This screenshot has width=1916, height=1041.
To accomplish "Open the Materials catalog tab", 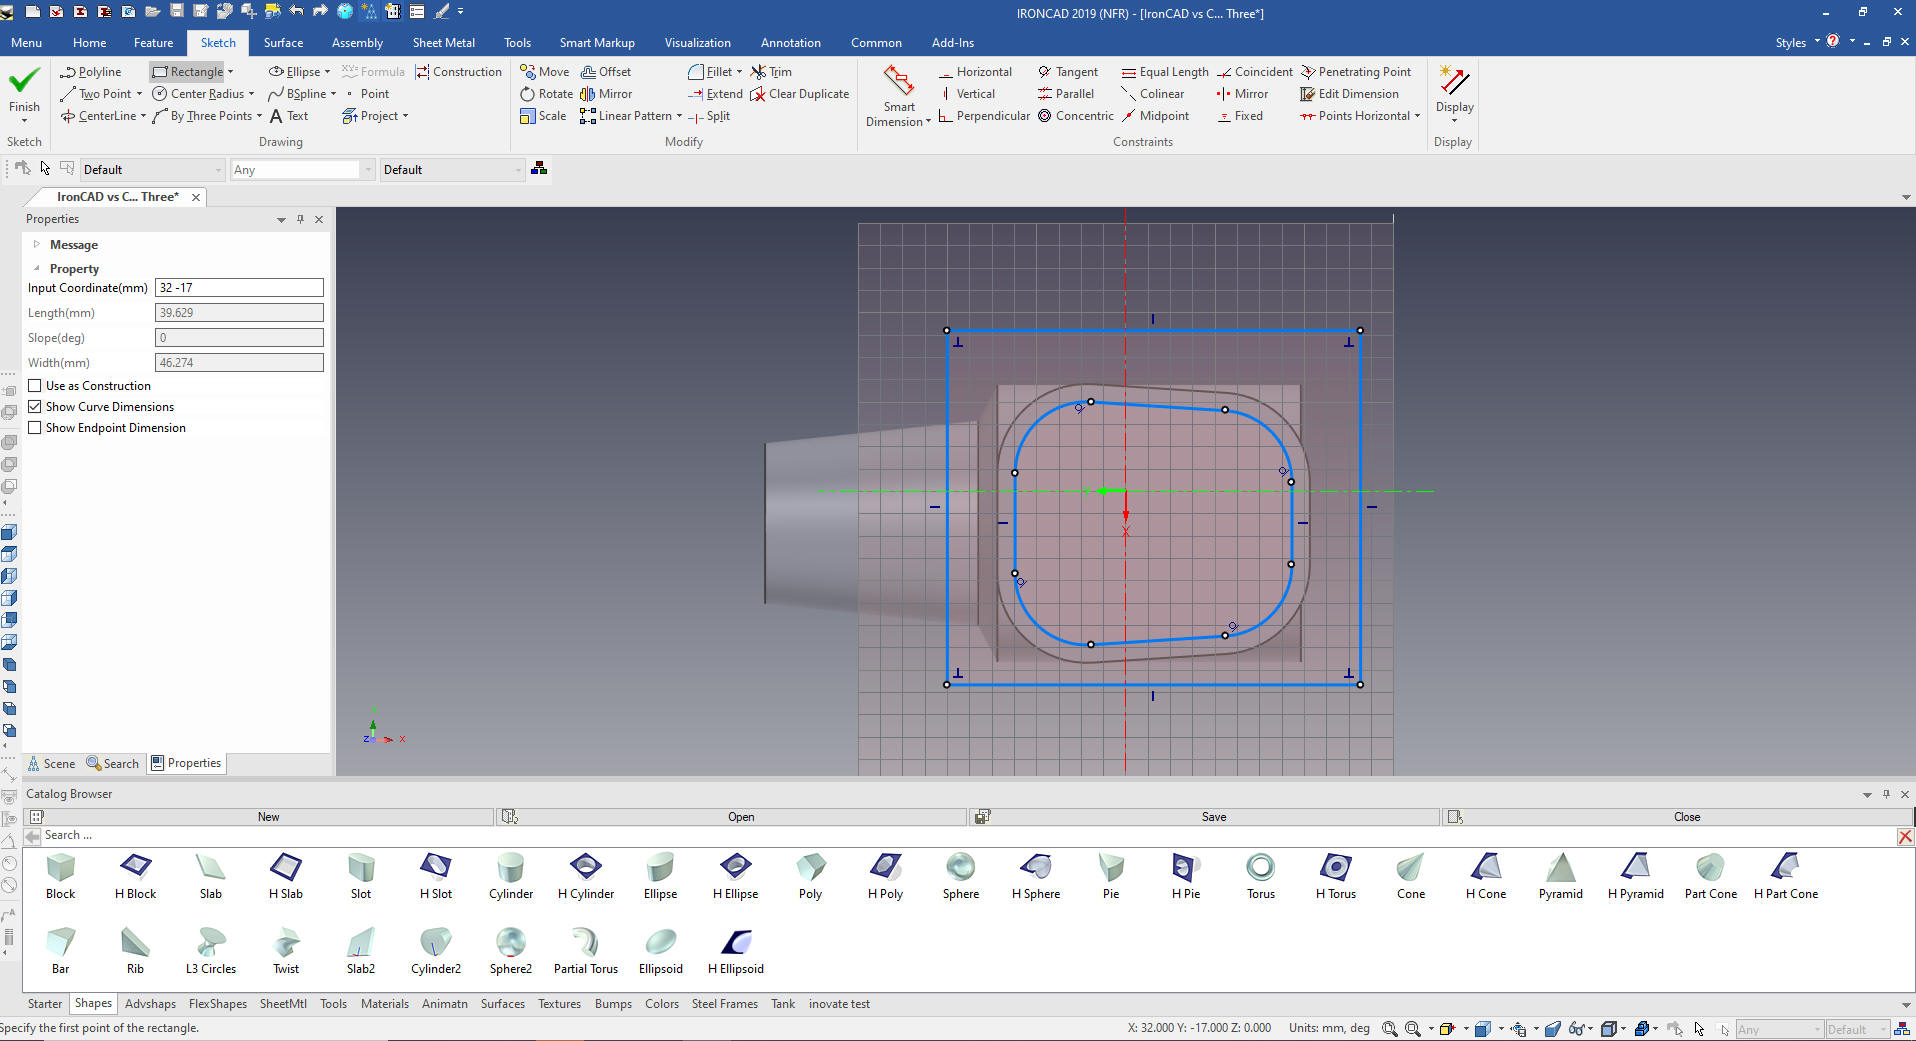I will [x=384, y=1004].
